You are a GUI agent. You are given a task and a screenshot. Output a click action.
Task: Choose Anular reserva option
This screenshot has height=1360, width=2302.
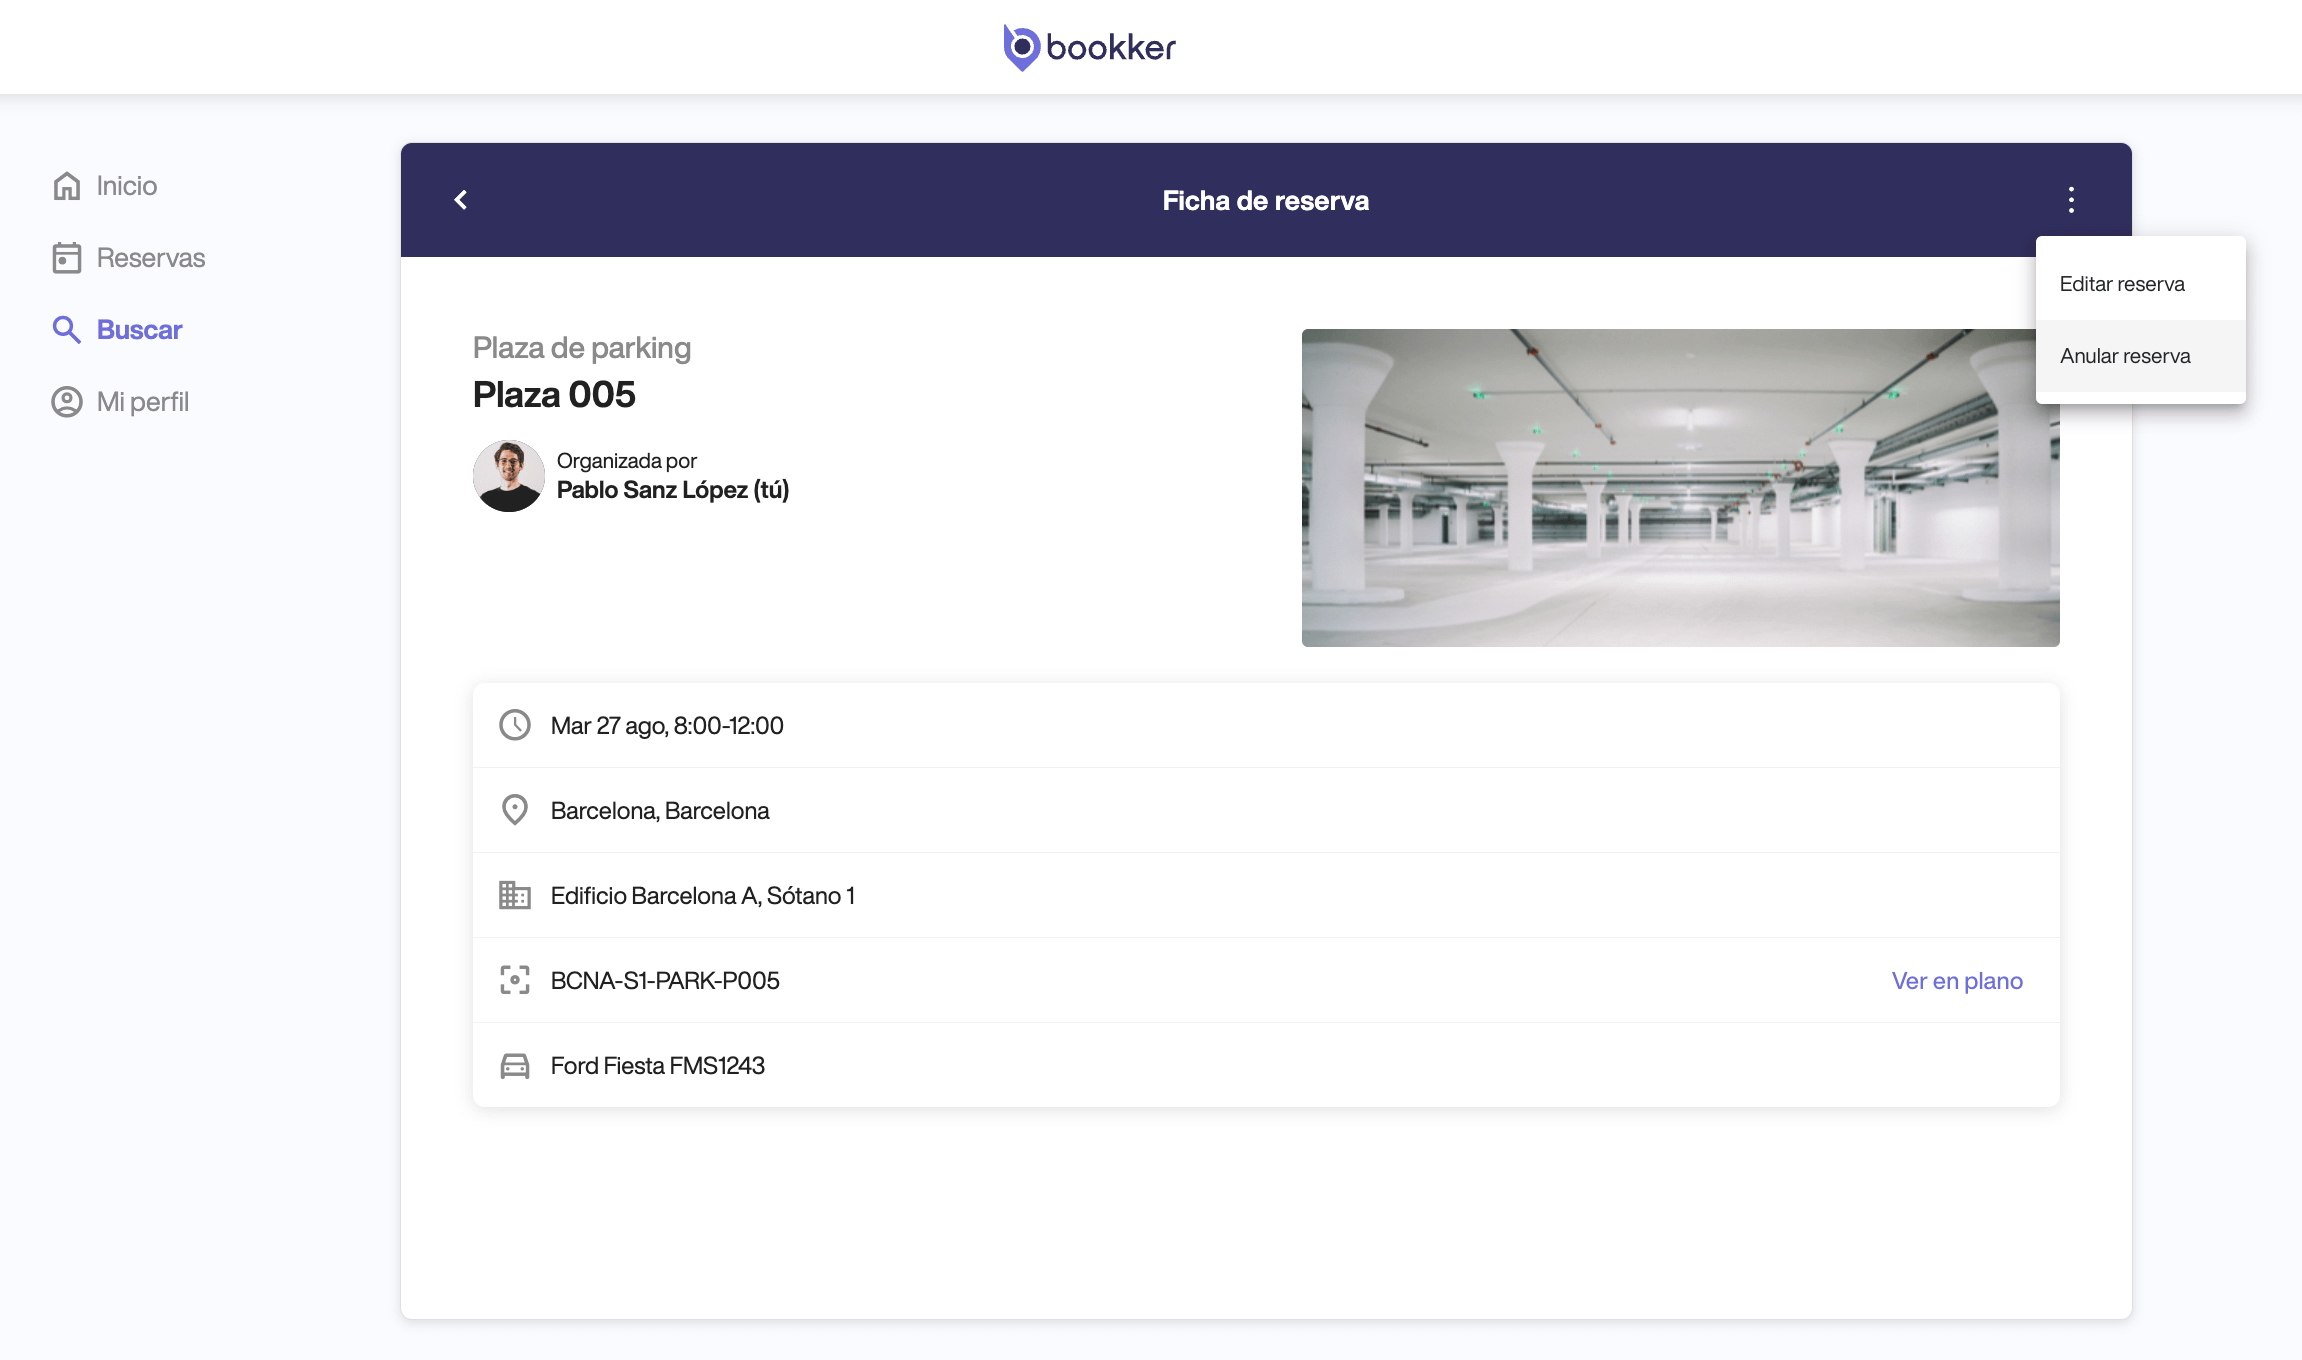2125,356
